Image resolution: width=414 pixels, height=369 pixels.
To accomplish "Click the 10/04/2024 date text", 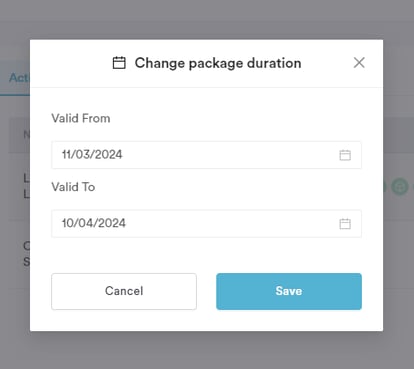I will pos(94,223).
